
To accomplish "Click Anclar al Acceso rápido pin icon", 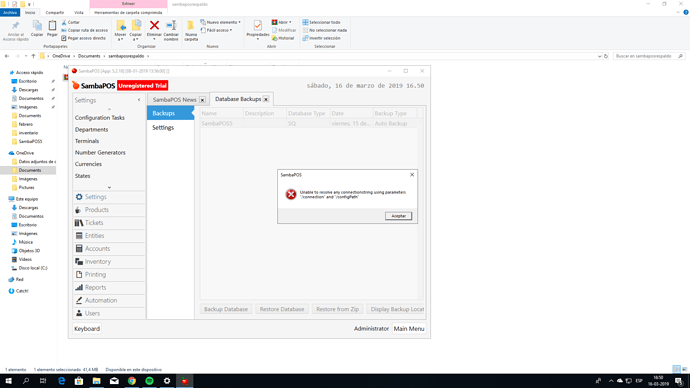I will [x=15, y=26].
